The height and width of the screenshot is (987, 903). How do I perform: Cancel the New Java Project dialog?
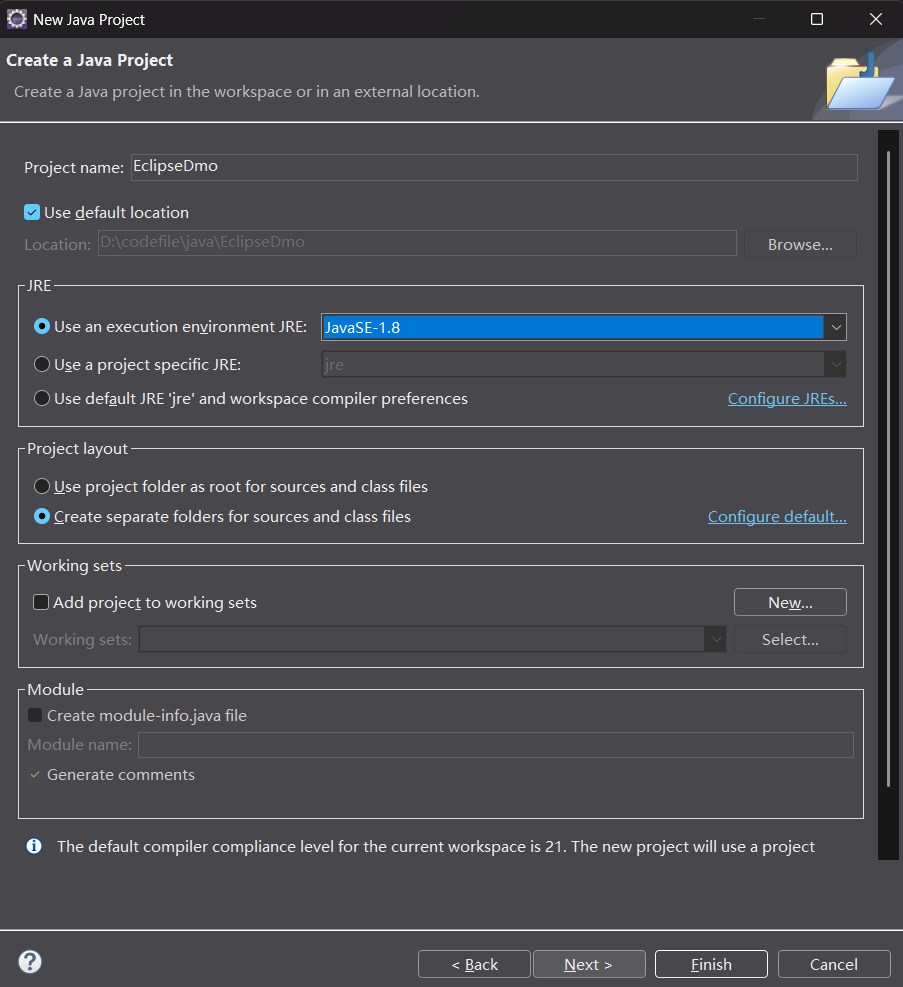tap(834, 964)
